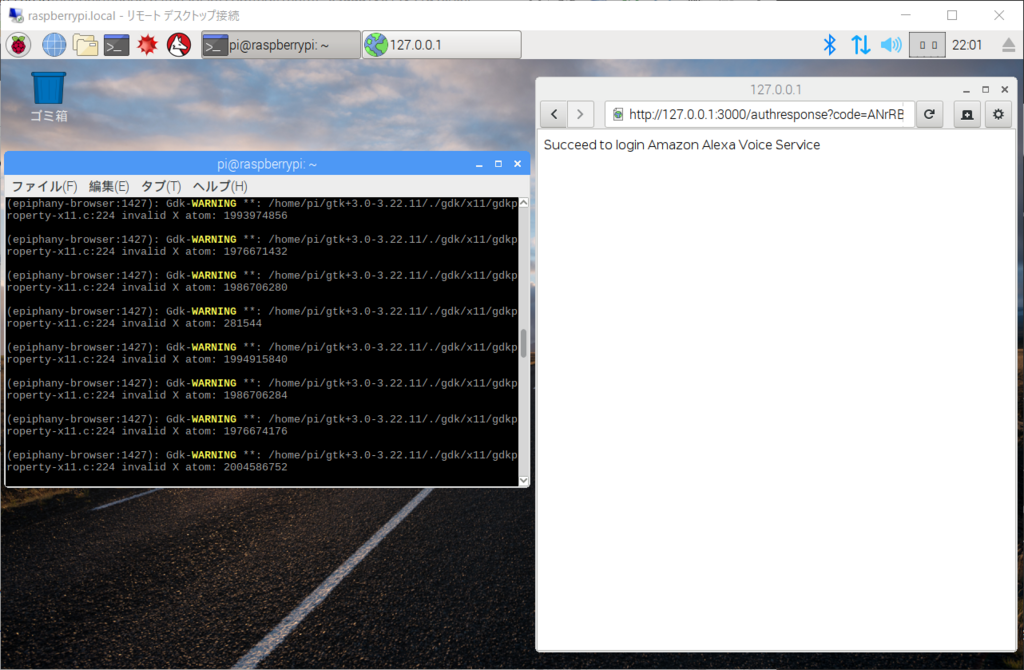
Task: Minimize the 127.0.0.1 browser window
Action: (967, 90)
